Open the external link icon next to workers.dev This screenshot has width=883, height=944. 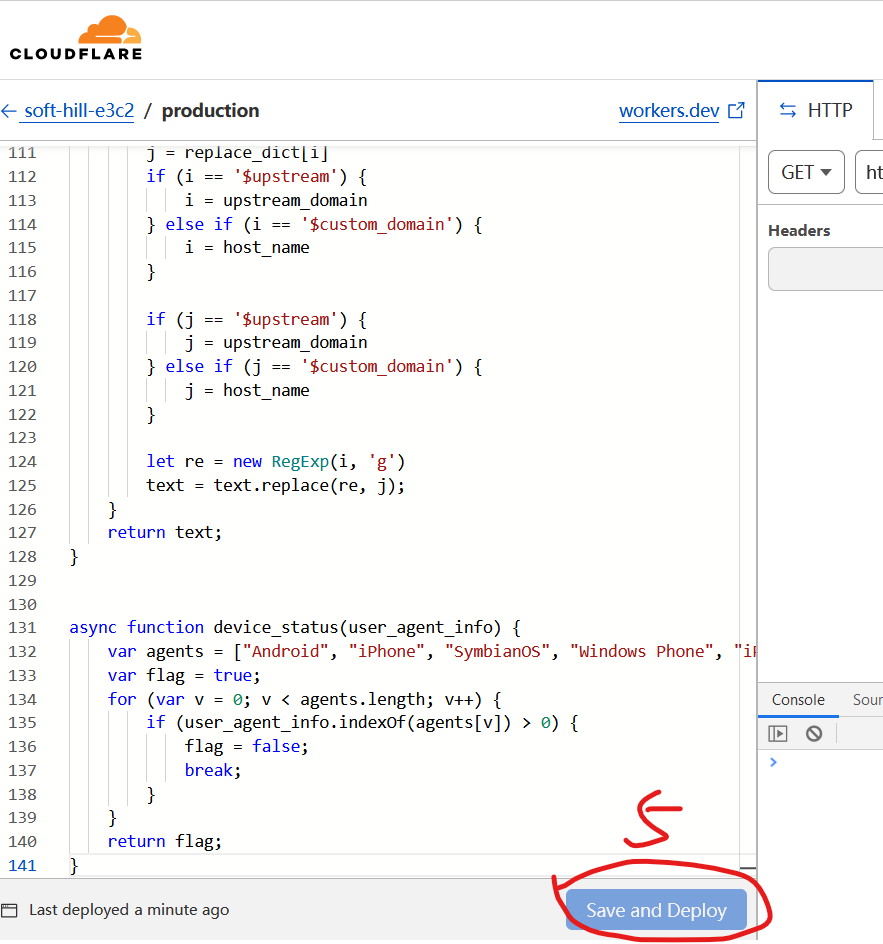(737, 111)
